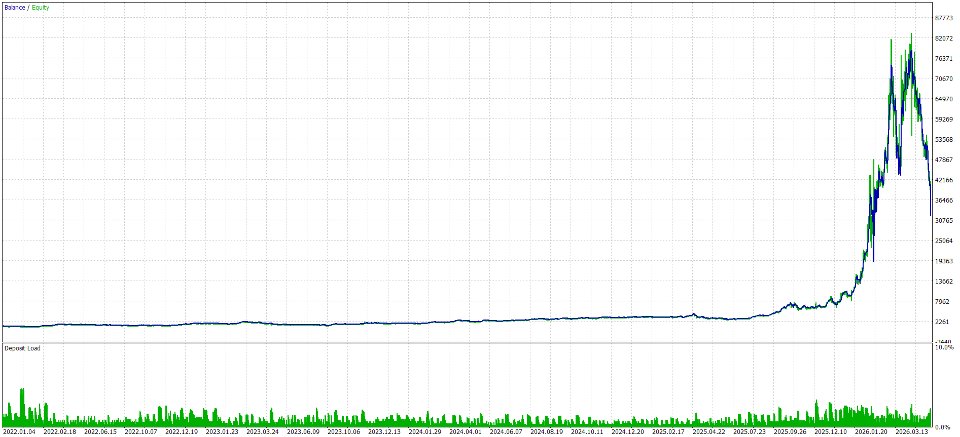Select the 2022.12.10 date label
This screenshot has height=437, width=960.
tap(182, 431)
